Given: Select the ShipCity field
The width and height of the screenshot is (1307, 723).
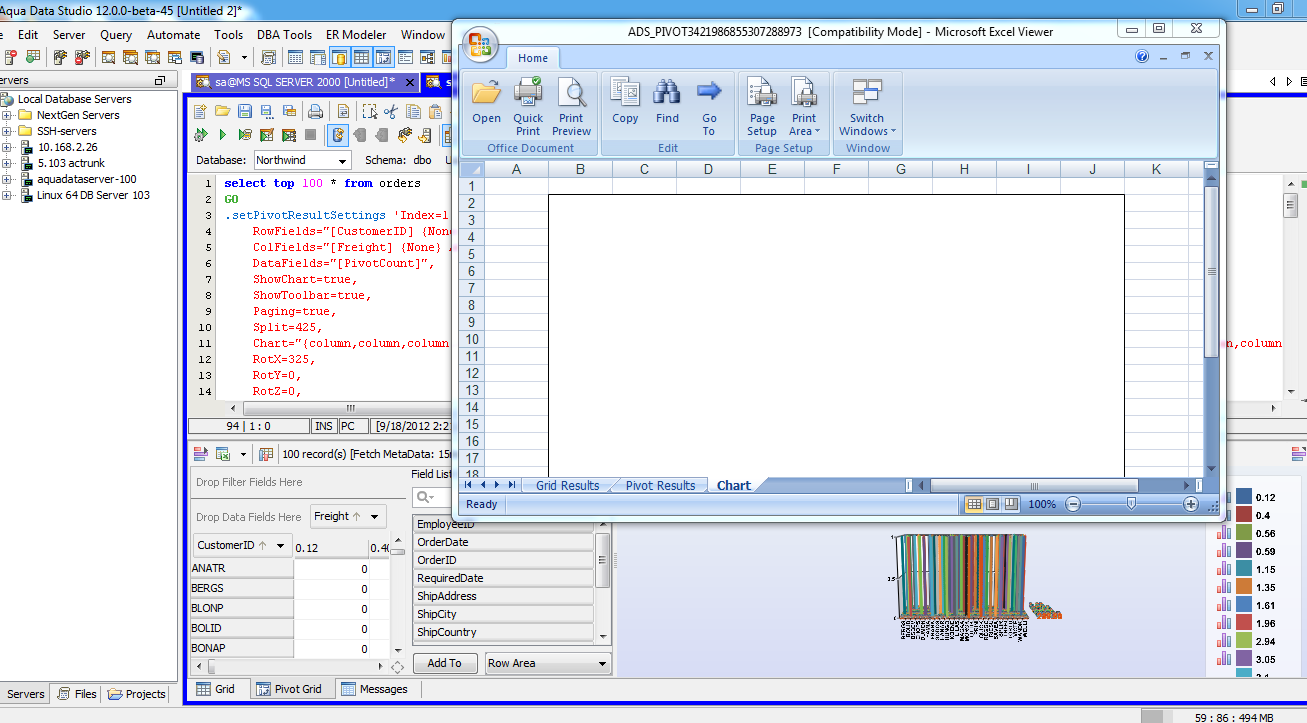Looking at the screenshot, I should (504, 614).
